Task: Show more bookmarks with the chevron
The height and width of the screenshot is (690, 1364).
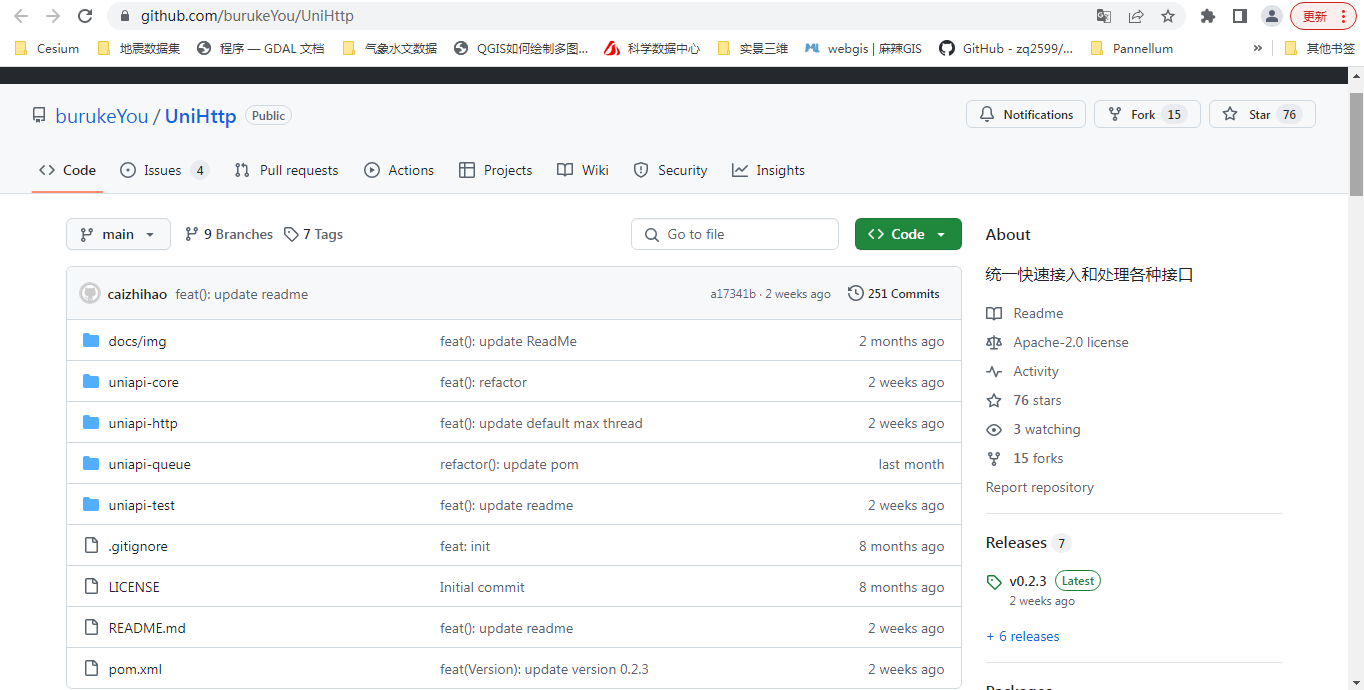Action: (x=1257, y=48)
